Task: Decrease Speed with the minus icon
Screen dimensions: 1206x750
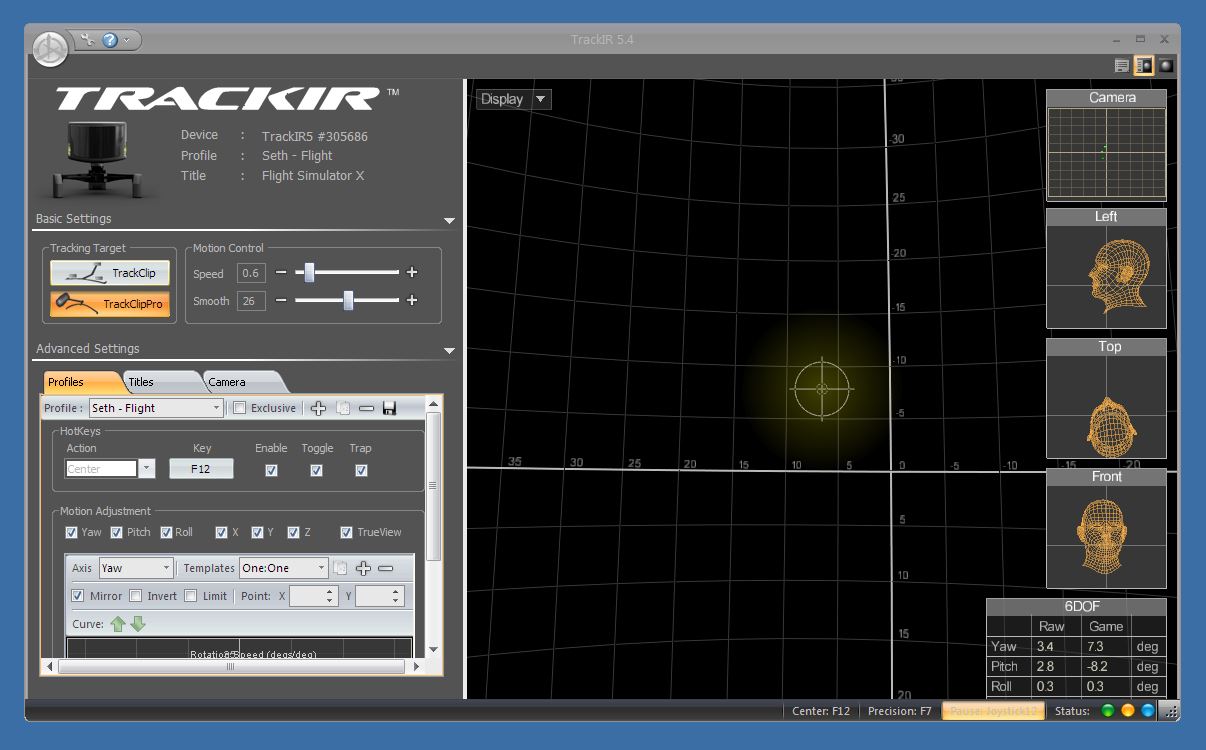Action: (281, 273)
